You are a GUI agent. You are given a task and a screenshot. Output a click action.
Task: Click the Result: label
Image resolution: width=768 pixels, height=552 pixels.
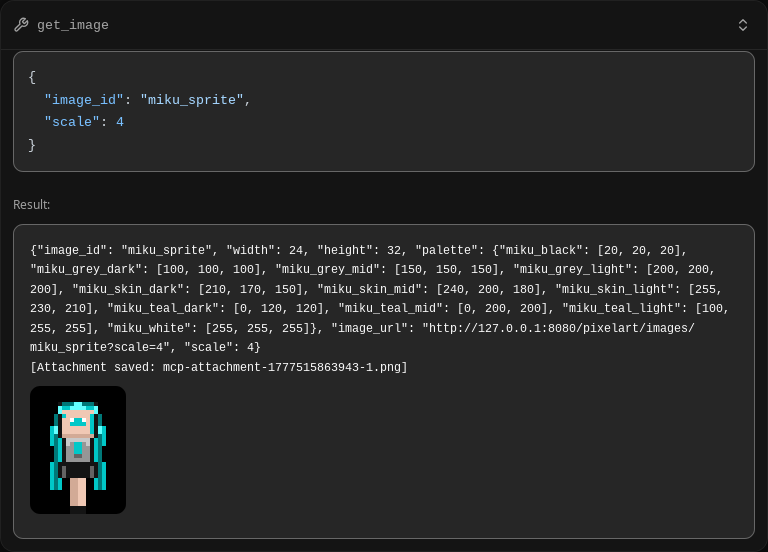(32, 204)
